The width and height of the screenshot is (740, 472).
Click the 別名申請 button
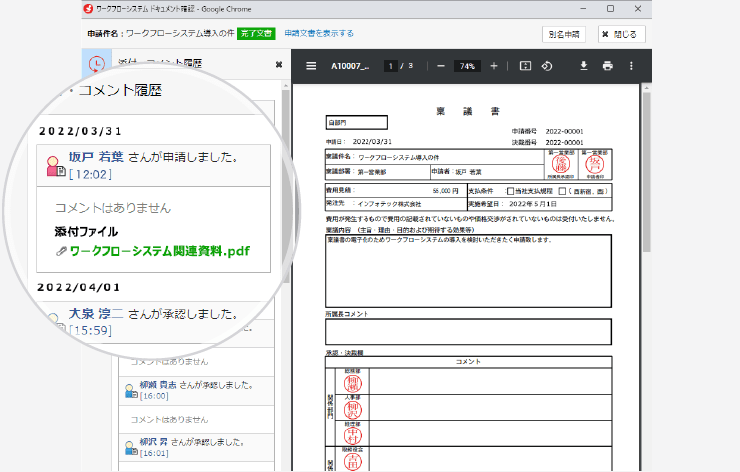click(564, 34)
